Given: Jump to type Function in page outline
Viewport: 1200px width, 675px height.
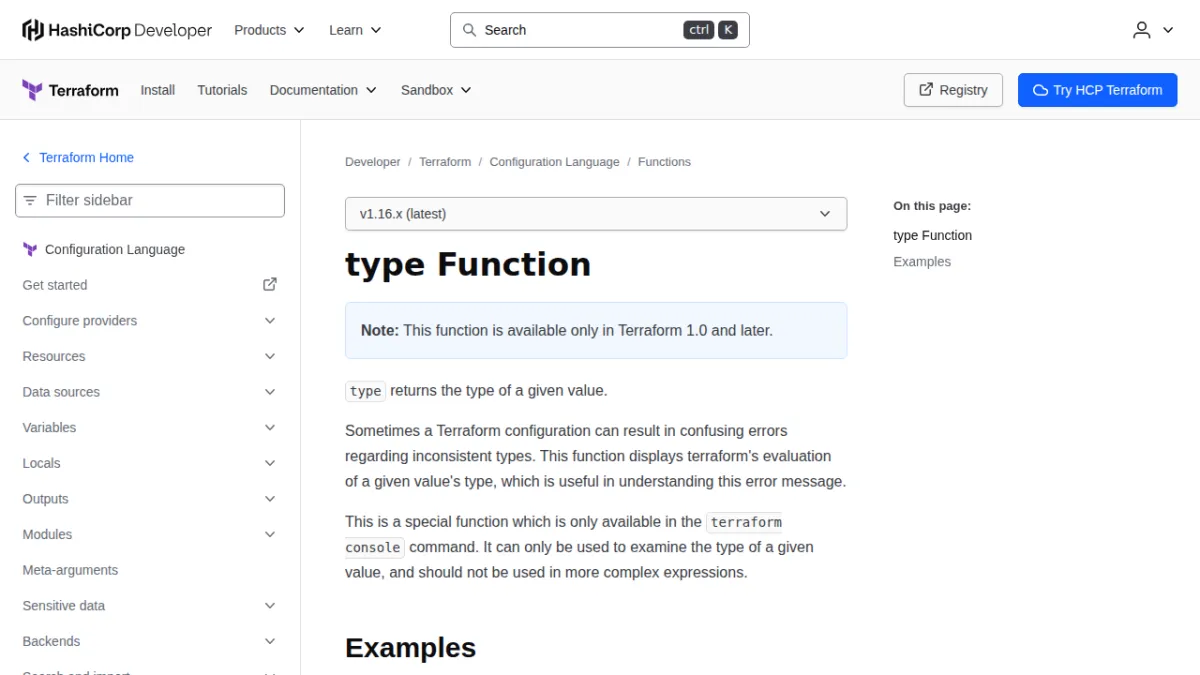Looking at the screenshot, I should click(x=932, y=236).
